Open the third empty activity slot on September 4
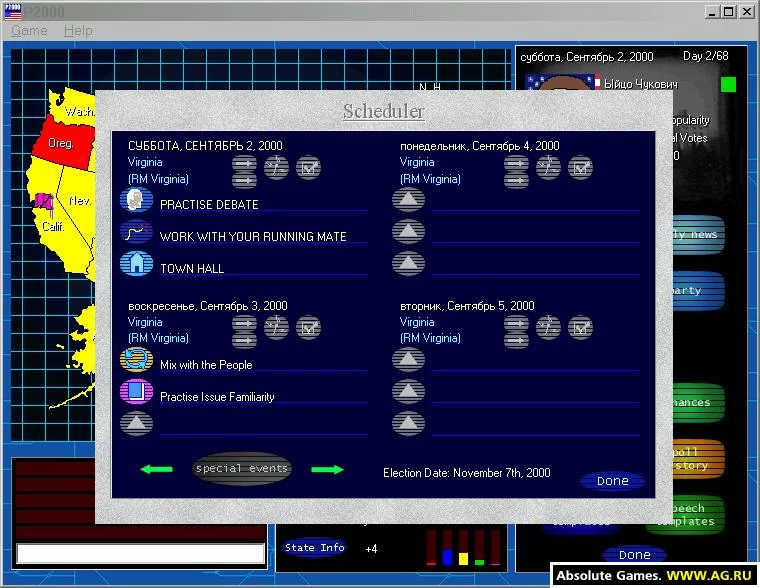This screenshot has height=588, width=760. pos(409,264)
